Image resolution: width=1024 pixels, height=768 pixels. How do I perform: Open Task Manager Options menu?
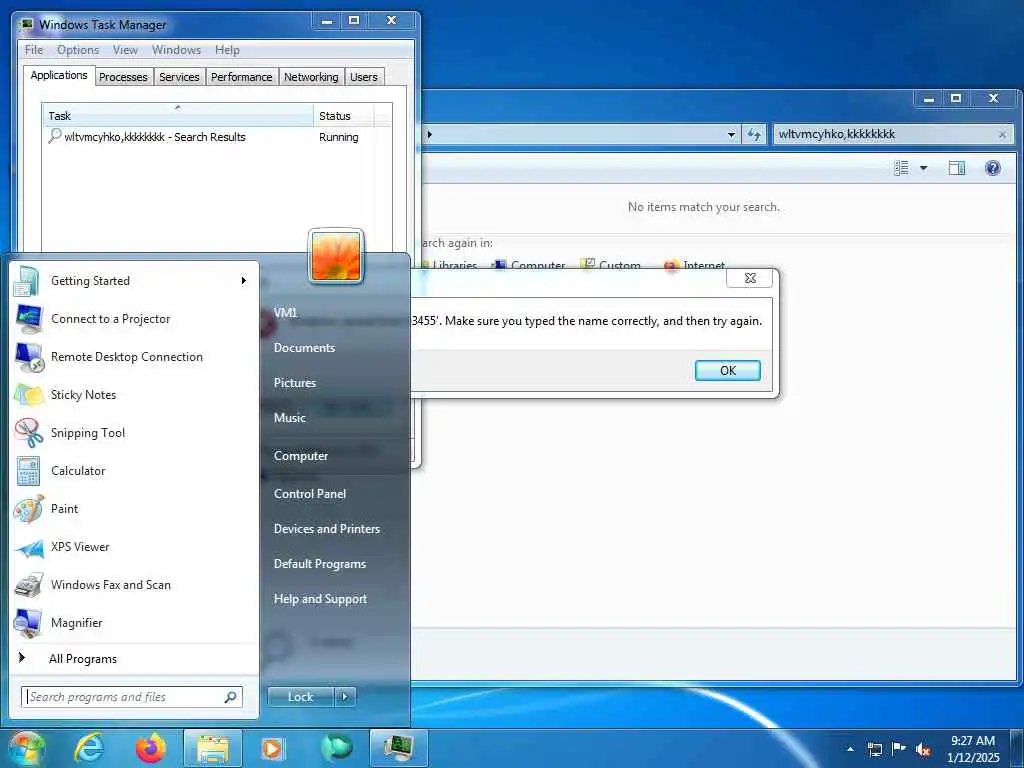(78, 50)
